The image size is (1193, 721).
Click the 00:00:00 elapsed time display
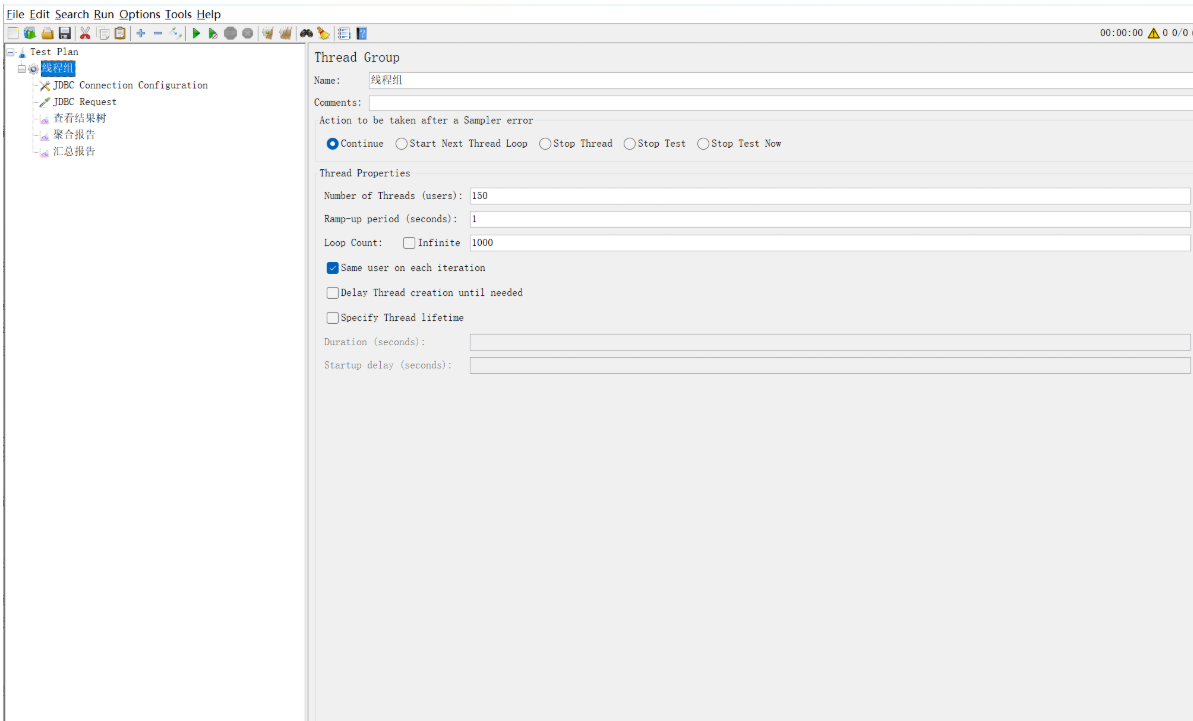coord(1121,33)
